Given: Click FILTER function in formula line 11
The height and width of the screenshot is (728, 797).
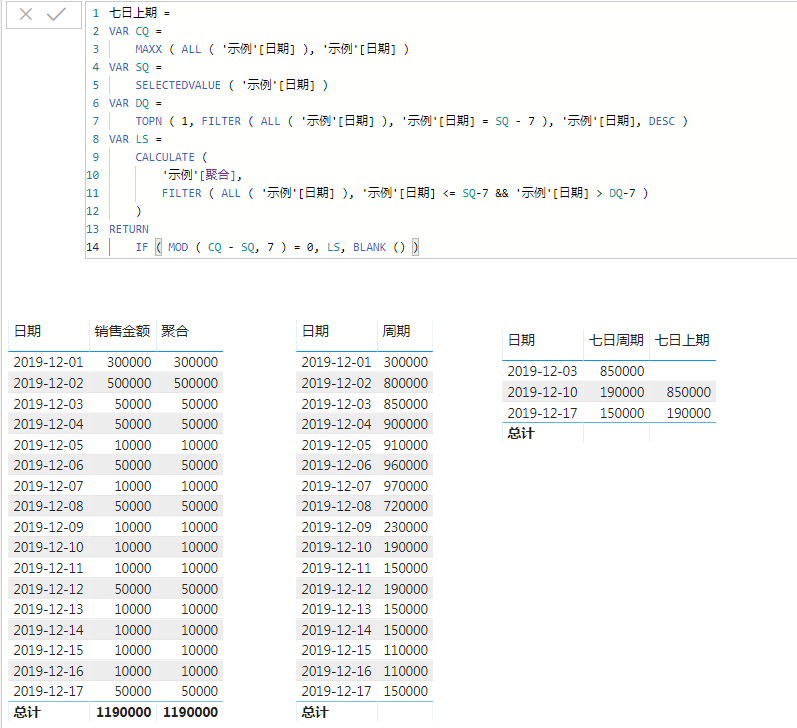Looking at the screenshot, I should (x=181, y=193).
